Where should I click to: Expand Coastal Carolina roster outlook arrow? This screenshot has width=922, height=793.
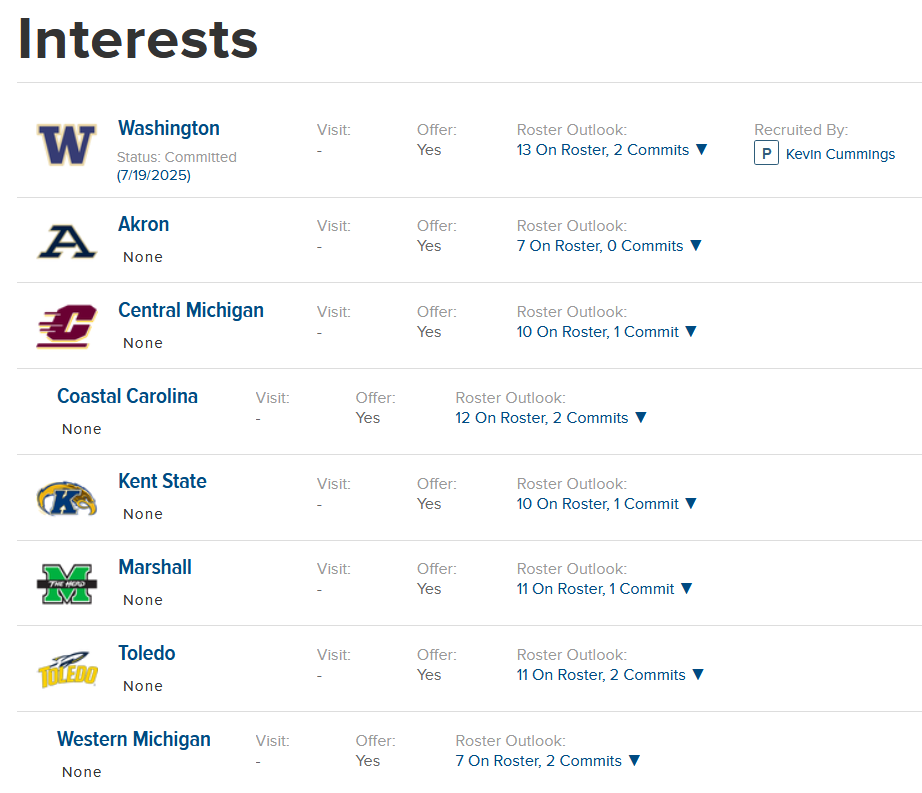pos(641,418)
